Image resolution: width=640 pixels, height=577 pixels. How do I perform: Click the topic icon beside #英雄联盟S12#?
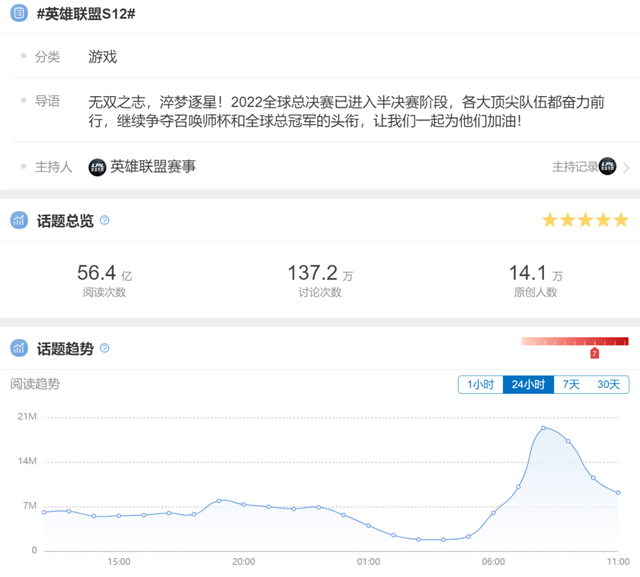19,13
